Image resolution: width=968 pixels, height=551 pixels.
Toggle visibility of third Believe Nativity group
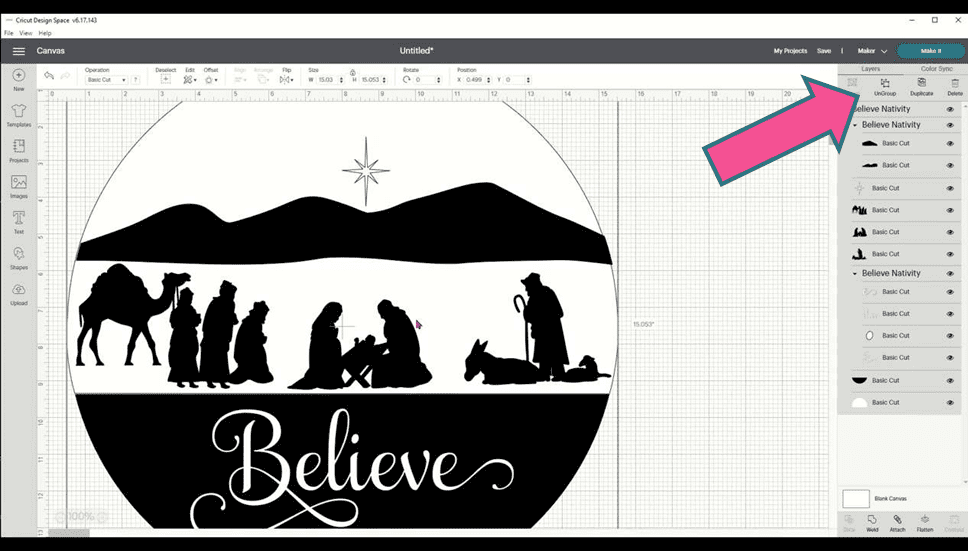950,273
